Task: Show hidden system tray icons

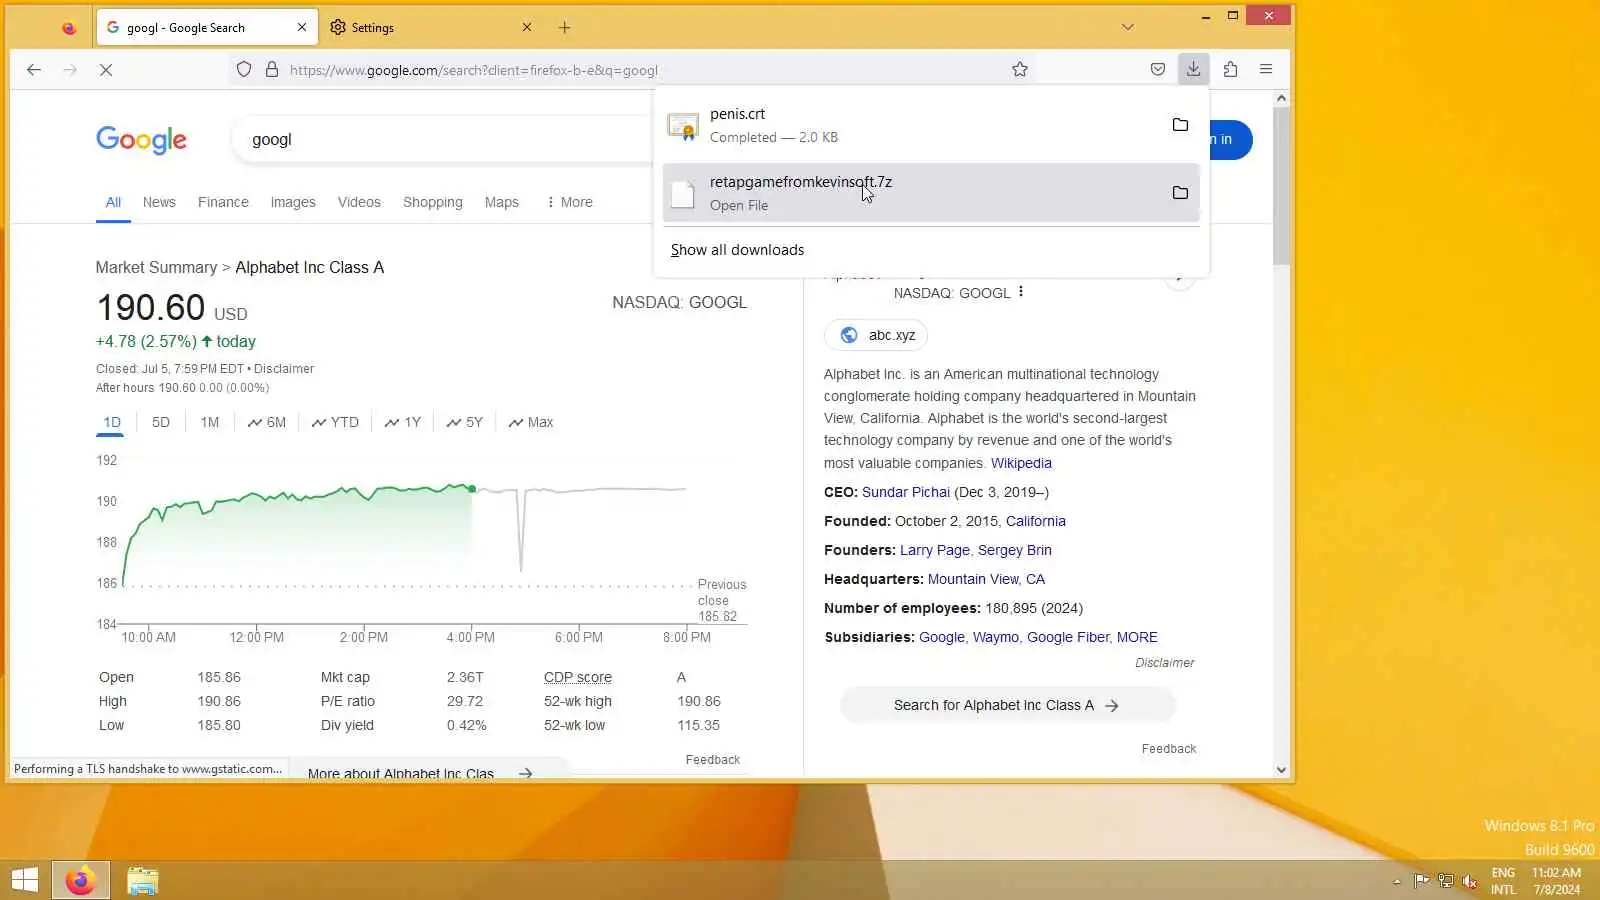Action: [x=1396, y=881]
